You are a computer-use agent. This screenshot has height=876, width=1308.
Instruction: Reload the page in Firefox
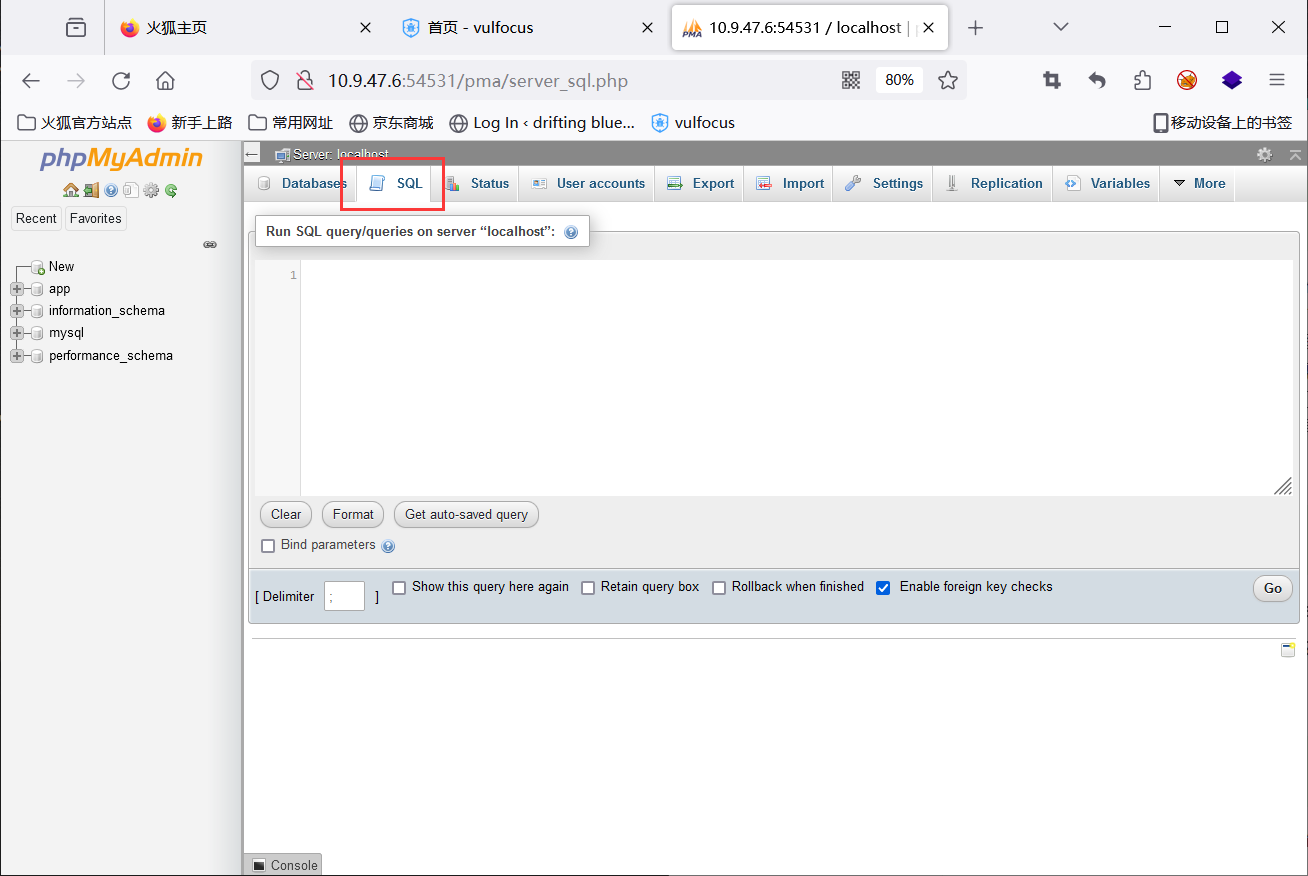[121, 81]
